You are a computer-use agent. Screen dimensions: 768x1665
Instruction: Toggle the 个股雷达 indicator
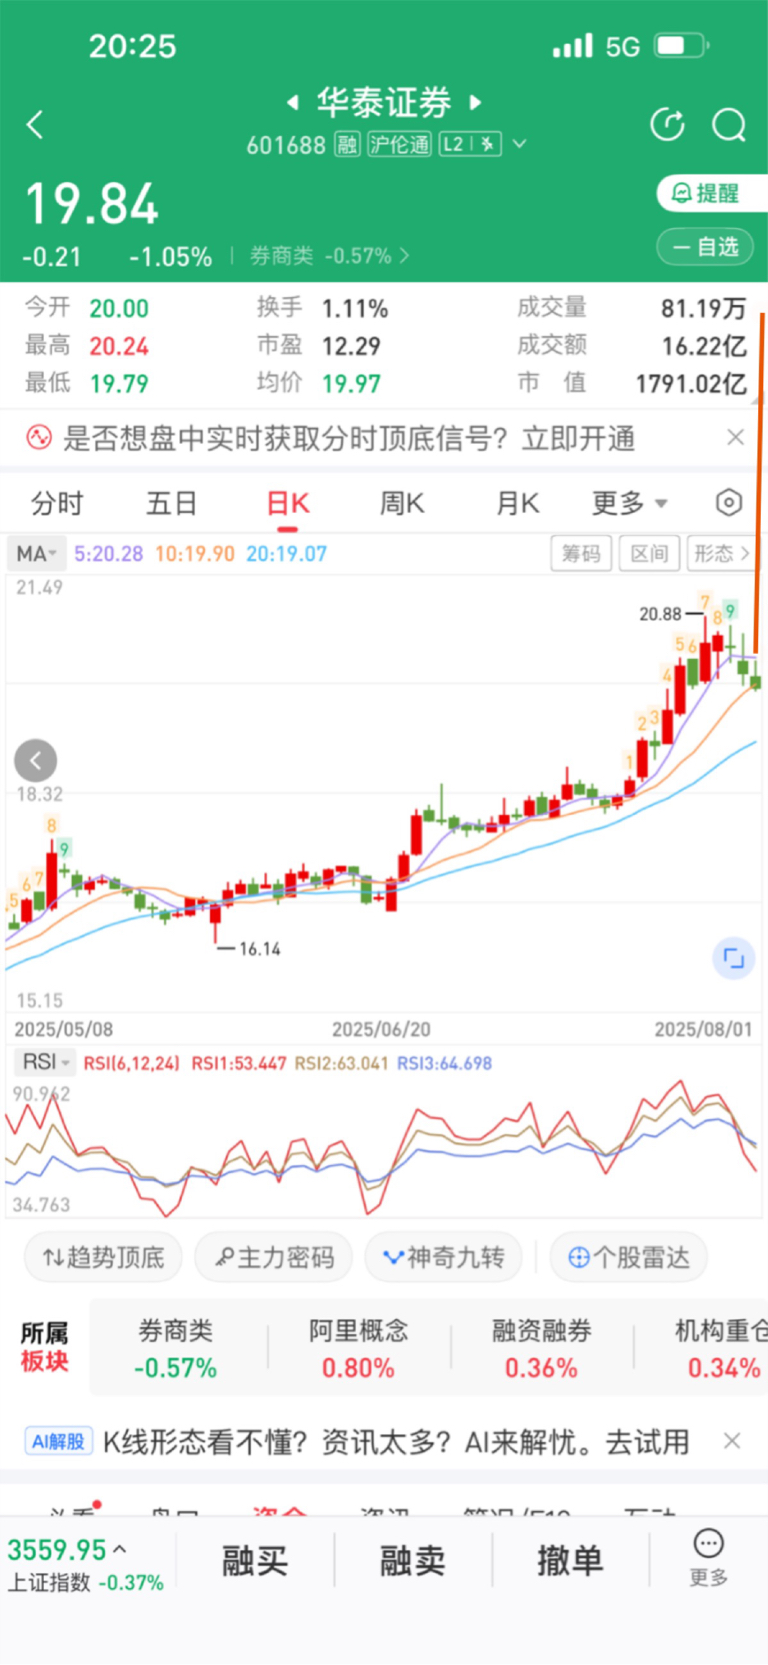pyautogui.click(x=629, y=1257)
